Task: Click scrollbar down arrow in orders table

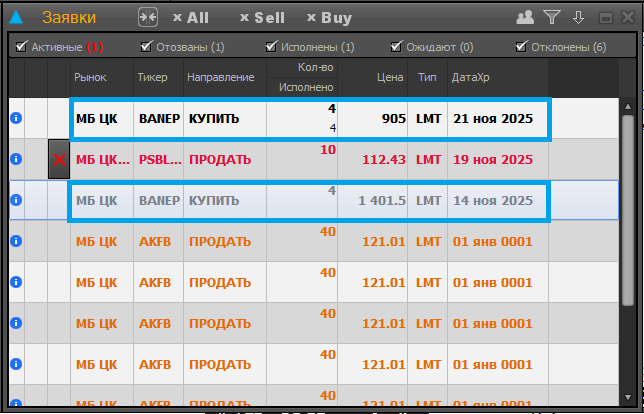Action: pyautogui.click(x=628, y=397)
